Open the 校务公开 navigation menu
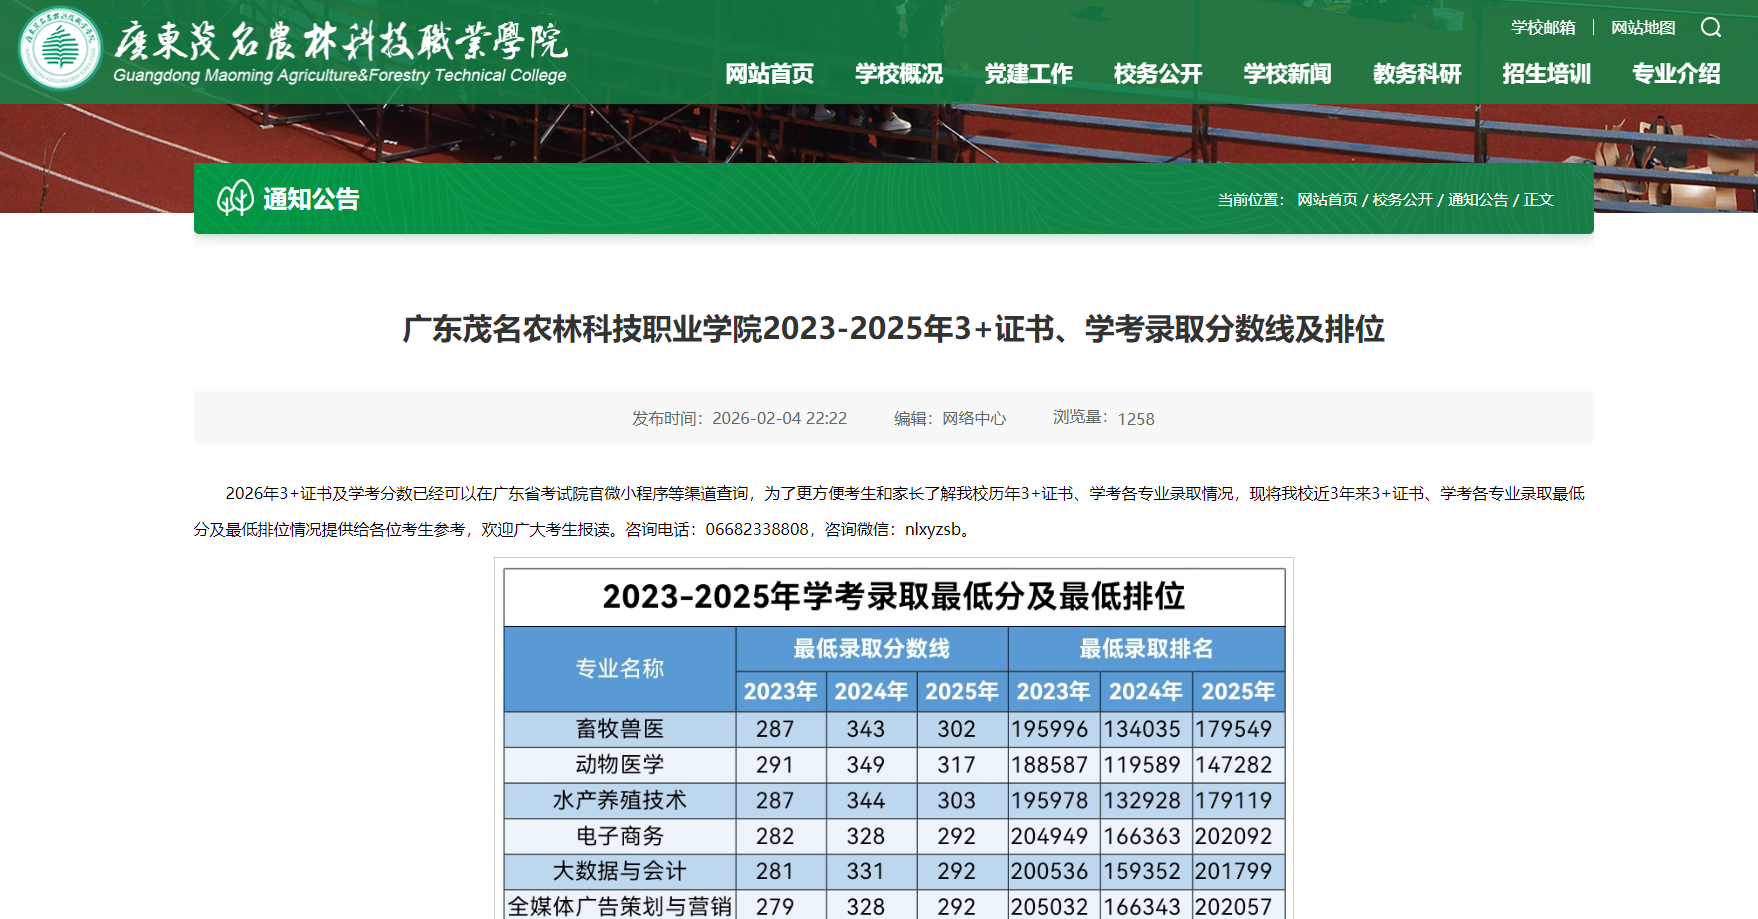The width and height of the screenshot is (1758, 919). (x=1157, y=73)
